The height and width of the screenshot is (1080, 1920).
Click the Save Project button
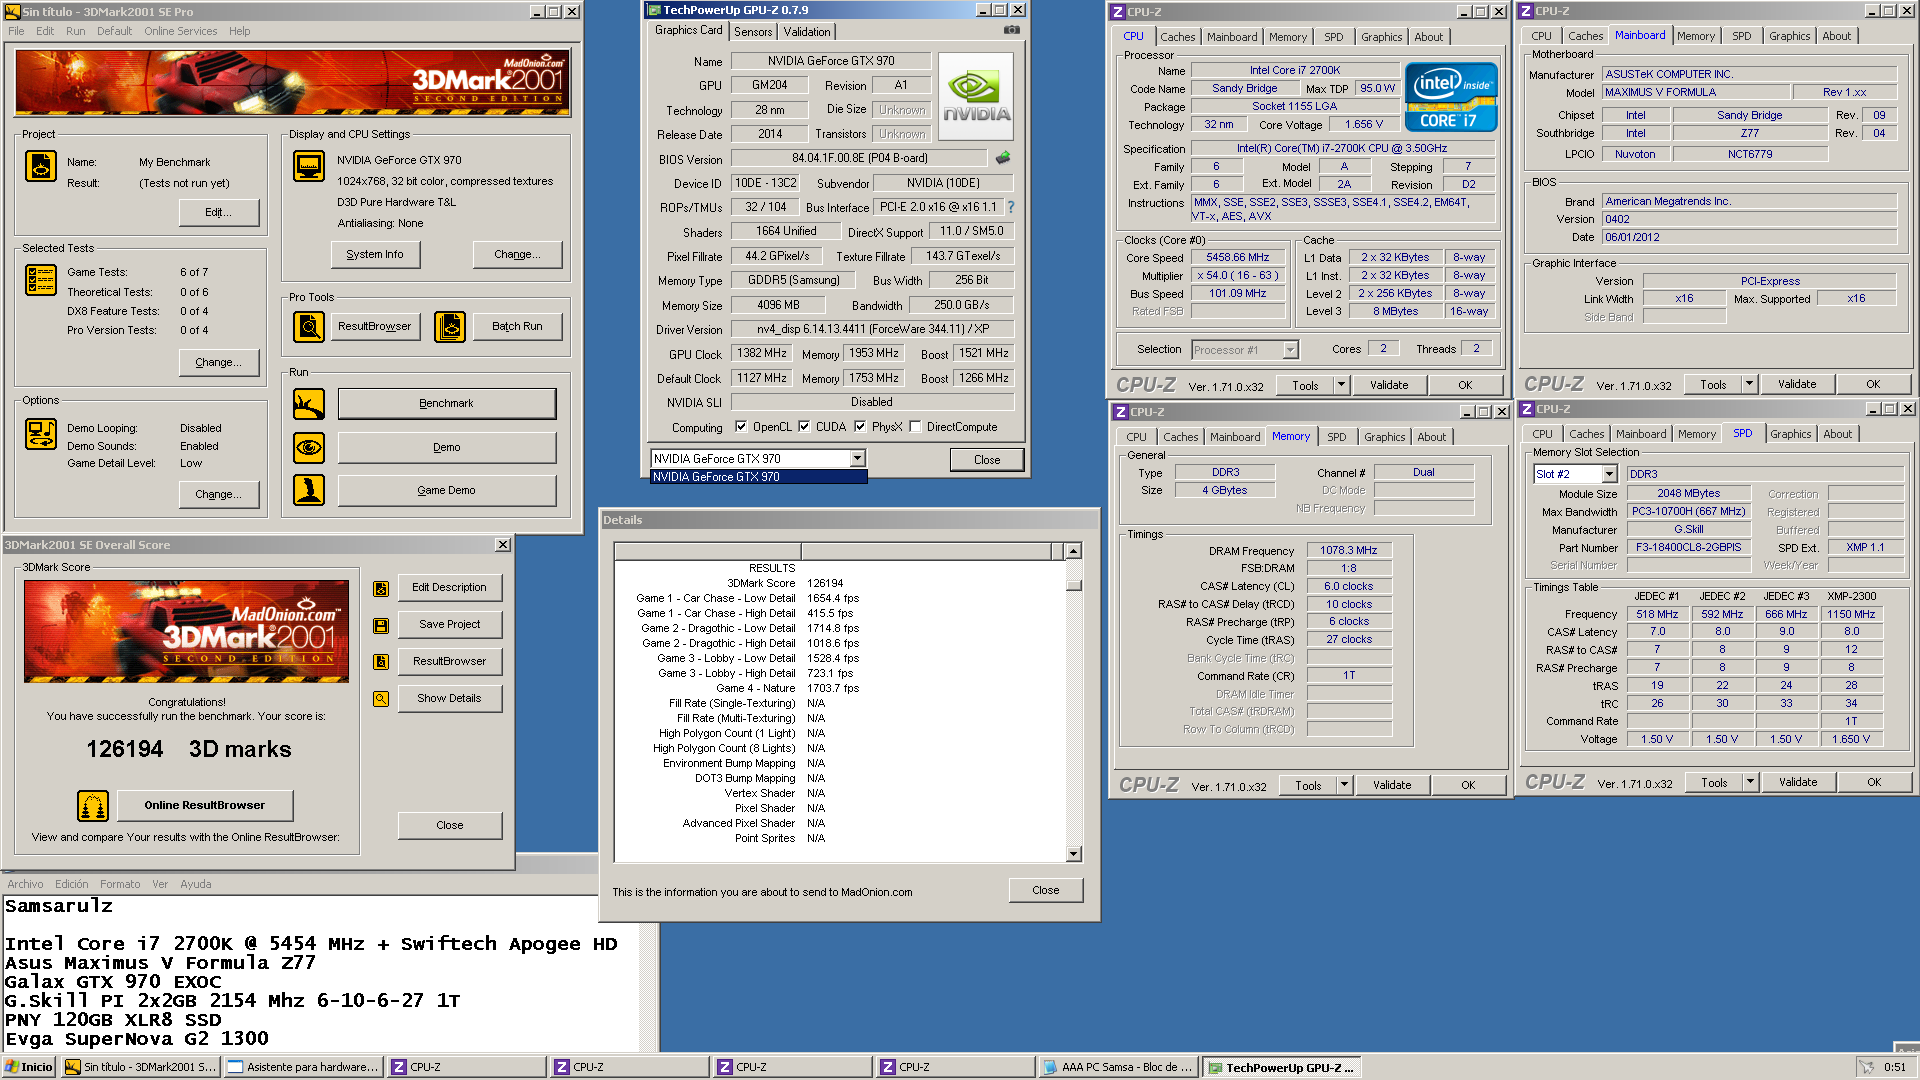pos(449,624)
